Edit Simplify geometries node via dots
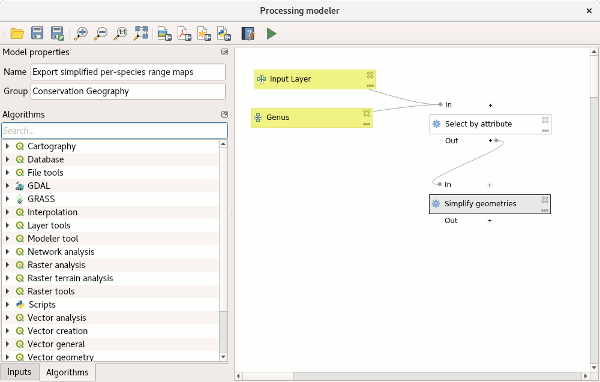Screen dimensions: 600x382 (545, 210)
